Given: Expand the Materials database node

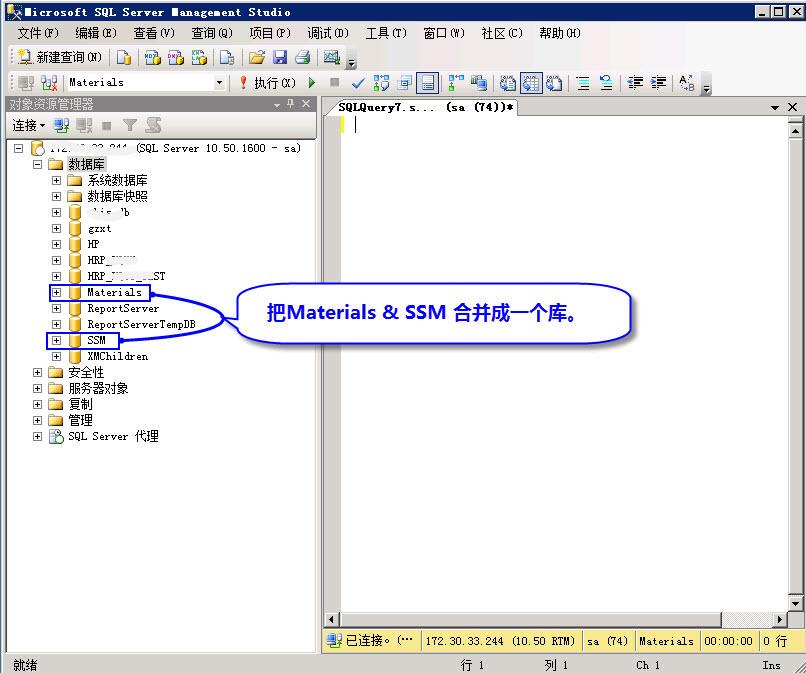Looking at the screenshot, I should click(56, 293).
